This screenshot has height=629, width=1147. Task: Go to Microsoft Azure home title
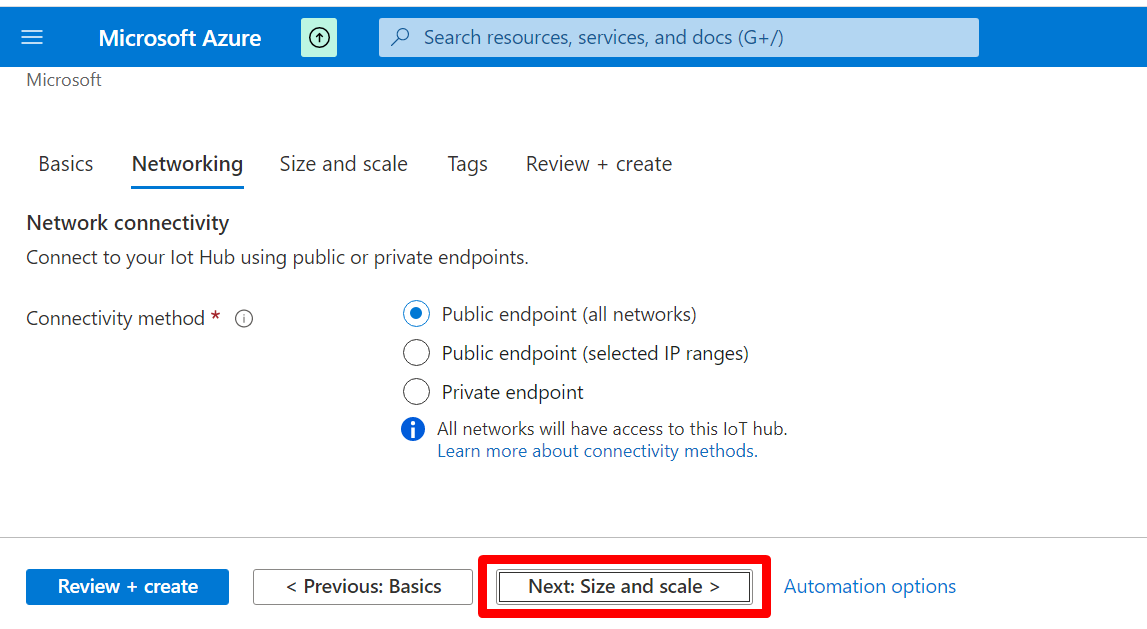pos(180,38)
